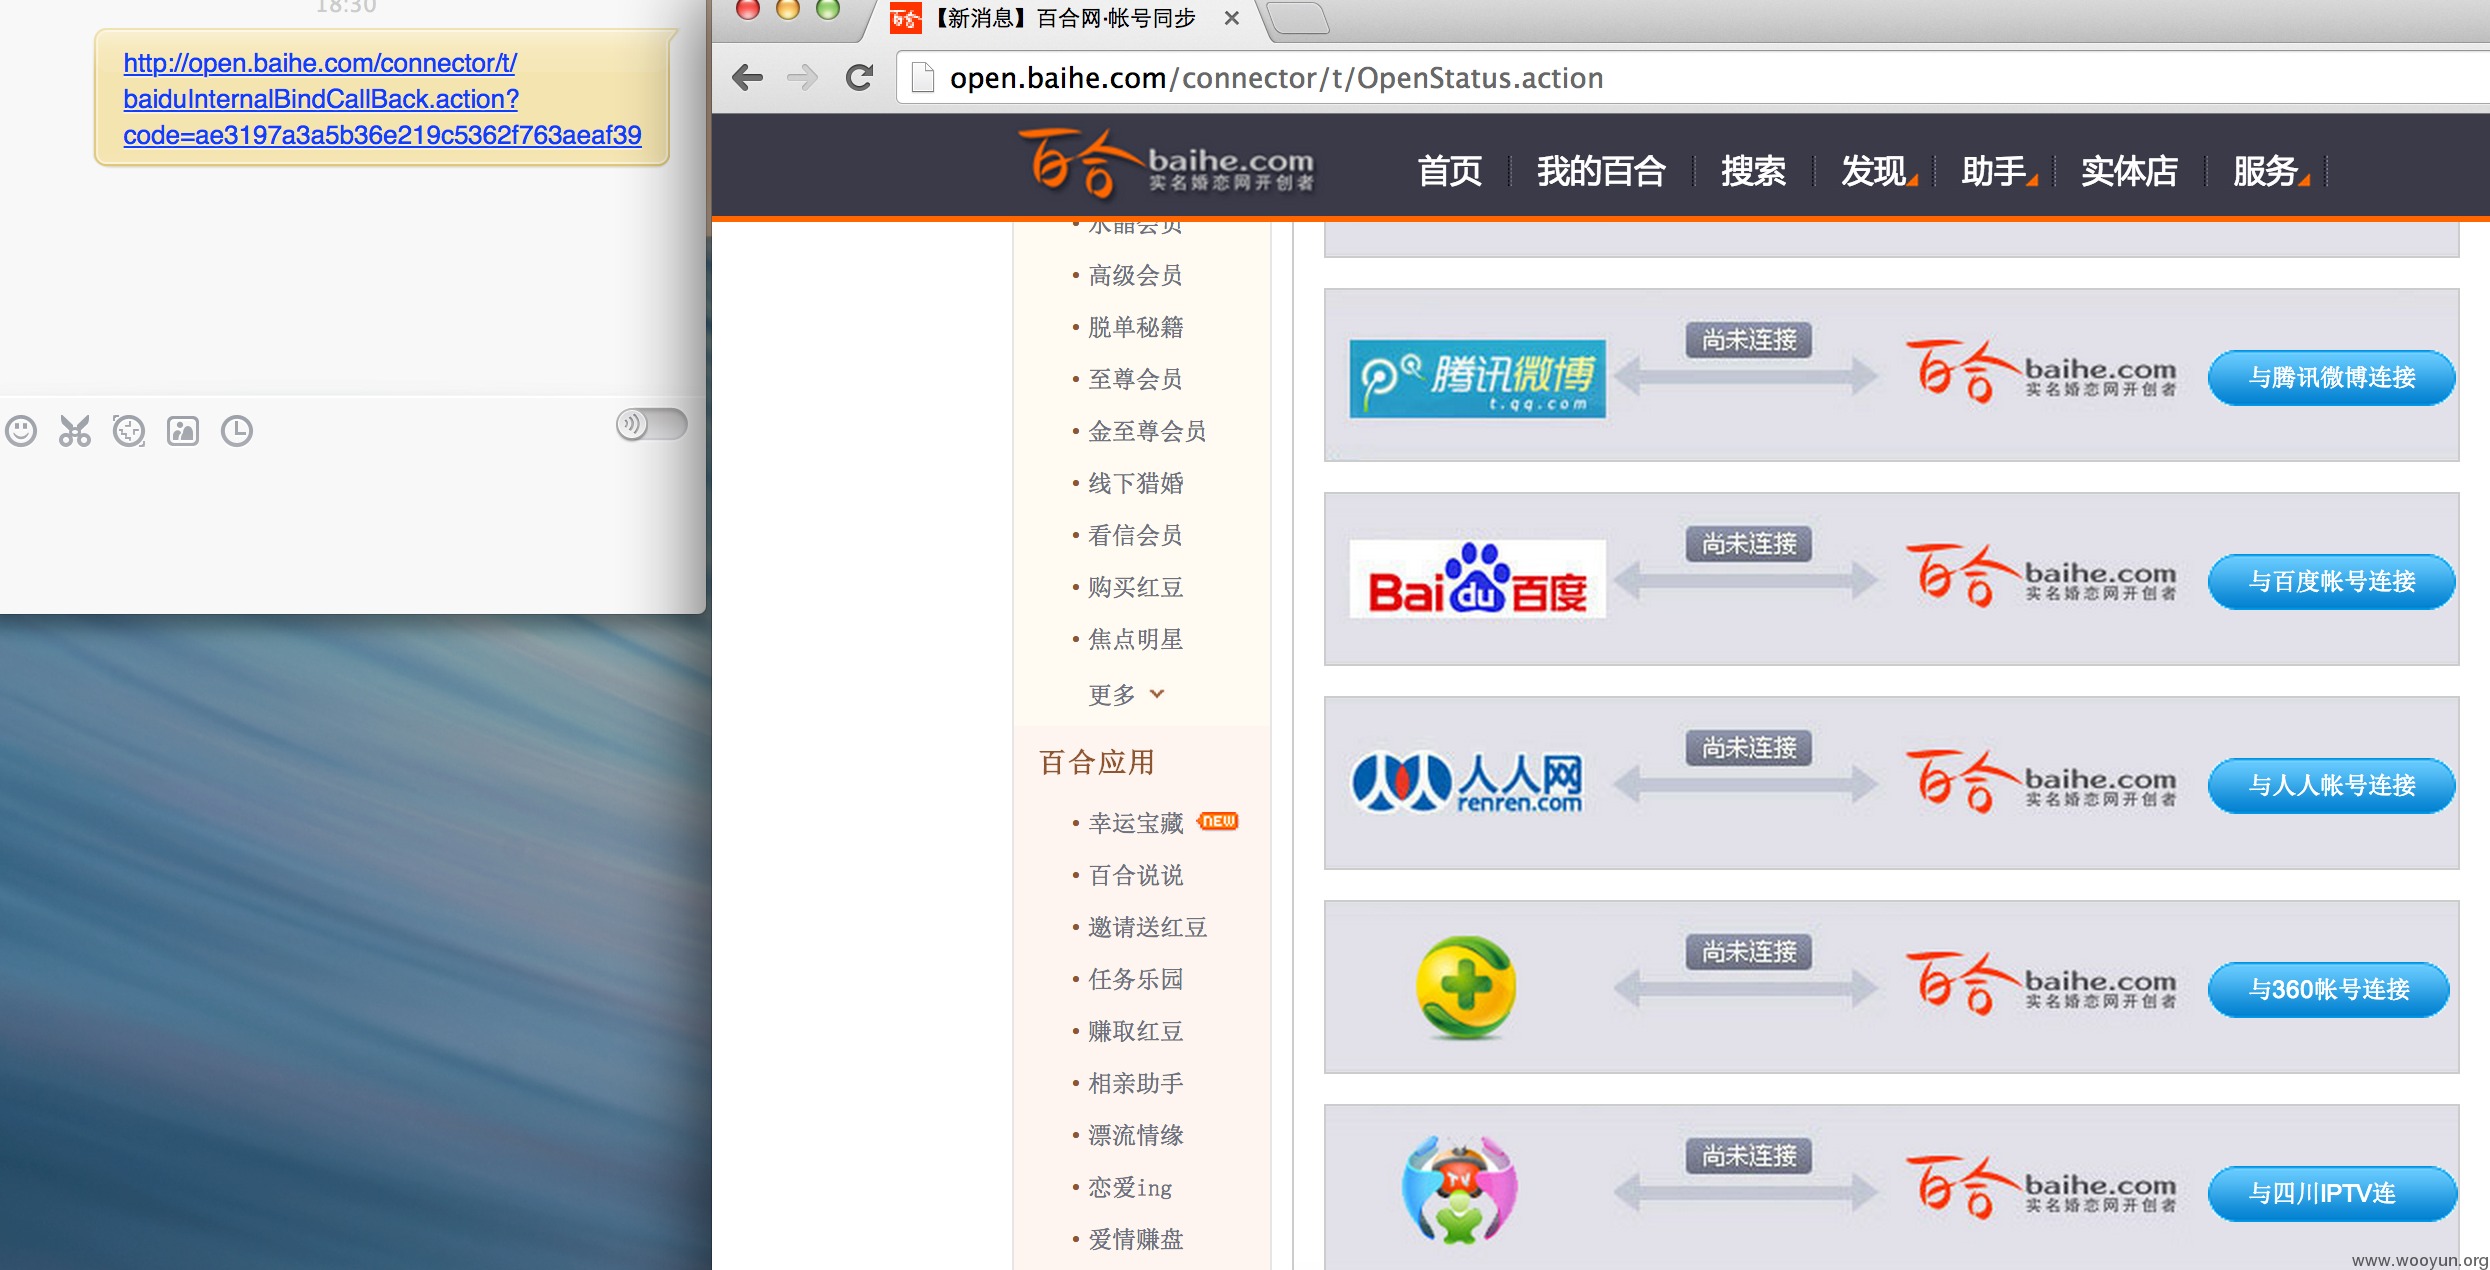
Task: Click the send image icon in chat
Action: 183,431
